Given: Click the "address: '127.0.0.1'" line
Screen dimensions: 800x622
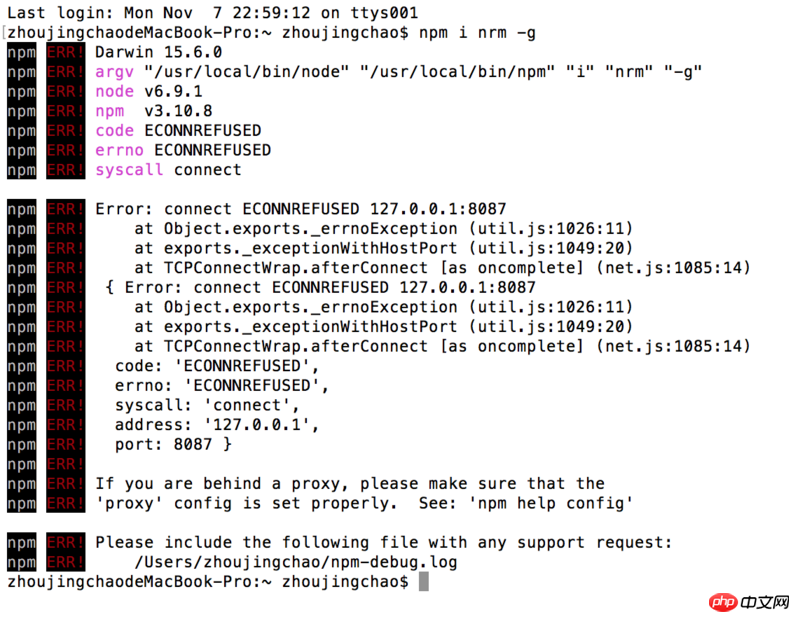Looking at the screenshot, I should point(217,424).
